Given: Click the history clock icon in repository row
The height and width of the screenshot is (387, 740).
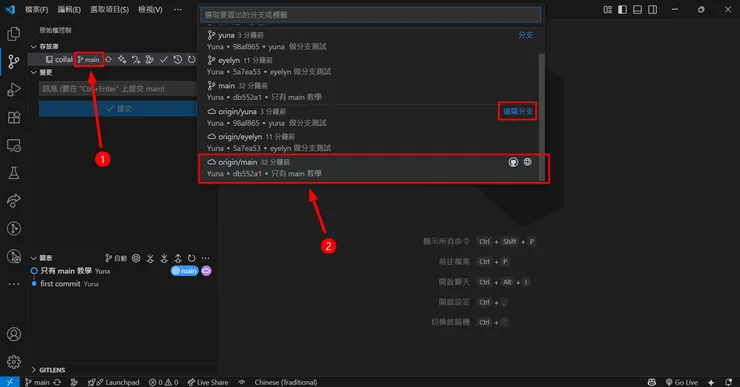Looking at the screenshot, I should 177,59.
